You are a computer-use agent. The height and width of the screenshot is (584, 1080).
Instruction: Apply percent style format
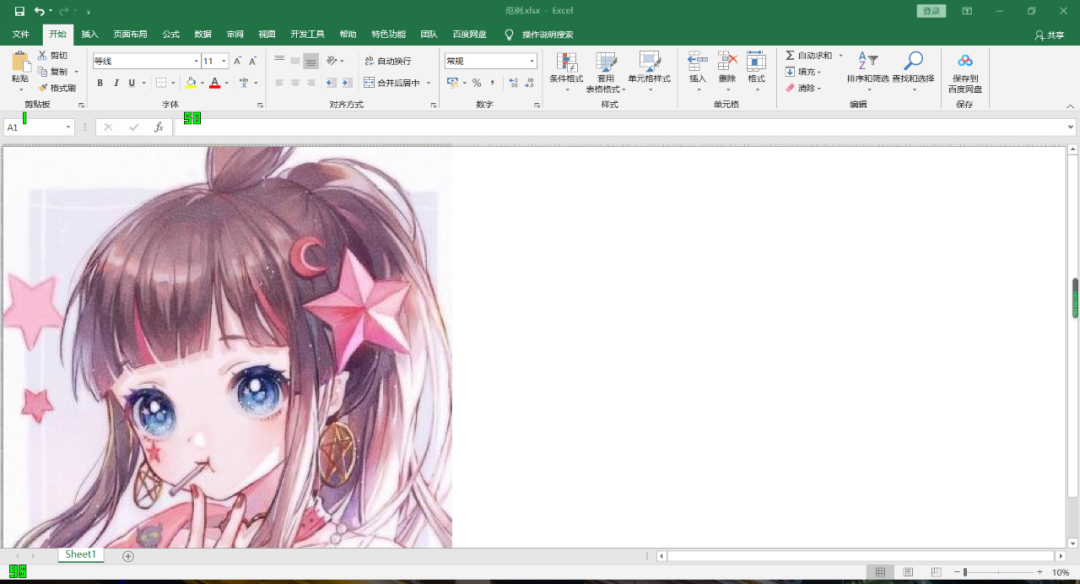(x=477, y=83)
